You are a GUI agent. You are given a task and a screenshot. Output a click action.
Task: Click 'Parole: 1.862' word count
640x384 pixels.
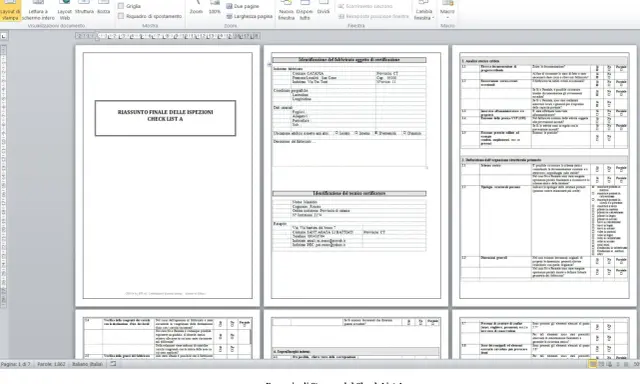[x=51, y=364]
